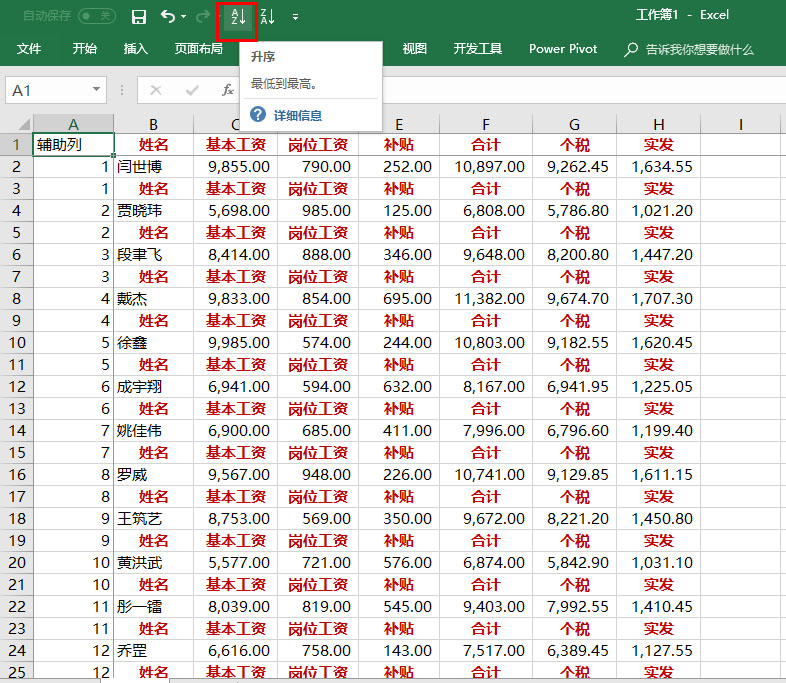Select column A header
The image size is (786, 683).
click(73, 124)
